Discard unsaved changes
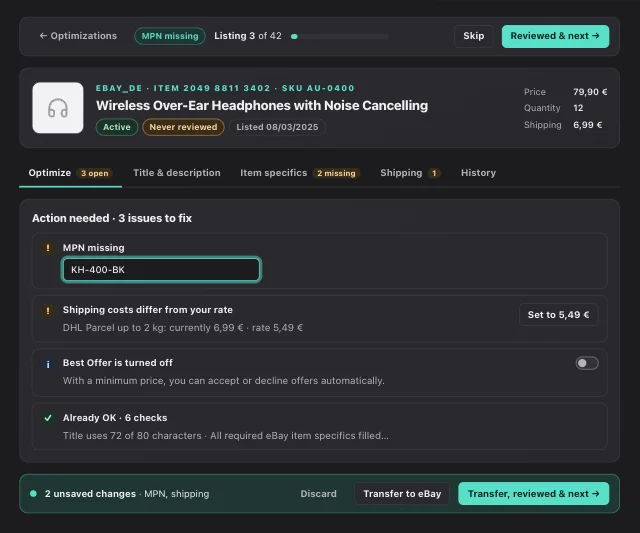The width and height of the screenshot is (640, 533). tap(318, 494)
